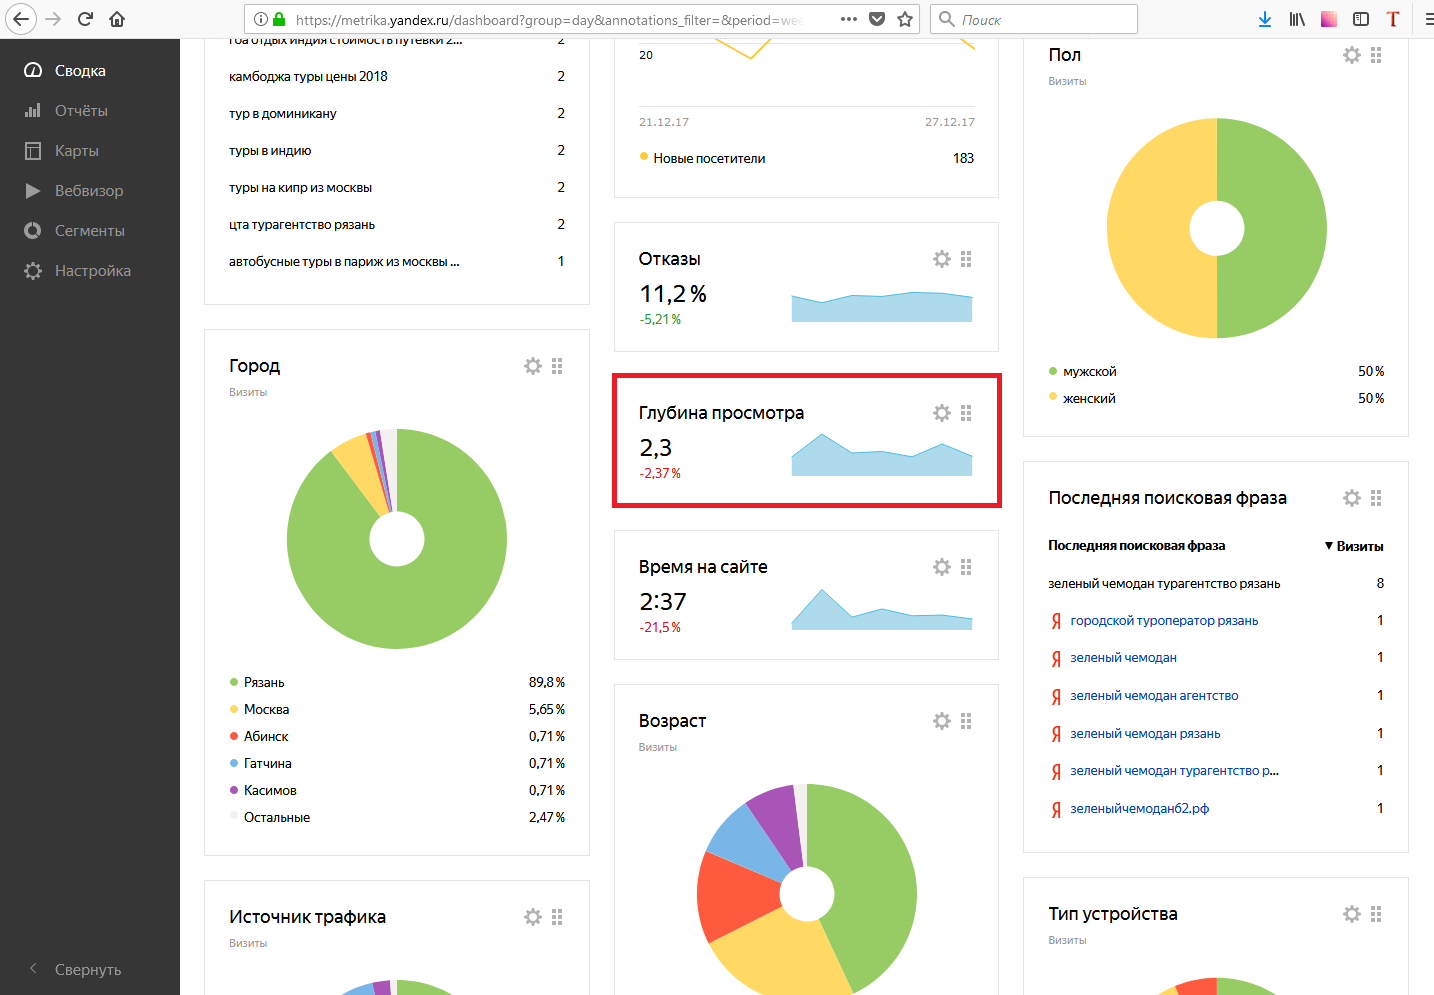
Task: Click gear icon on Отказы widget
Action: click(942, 259)
